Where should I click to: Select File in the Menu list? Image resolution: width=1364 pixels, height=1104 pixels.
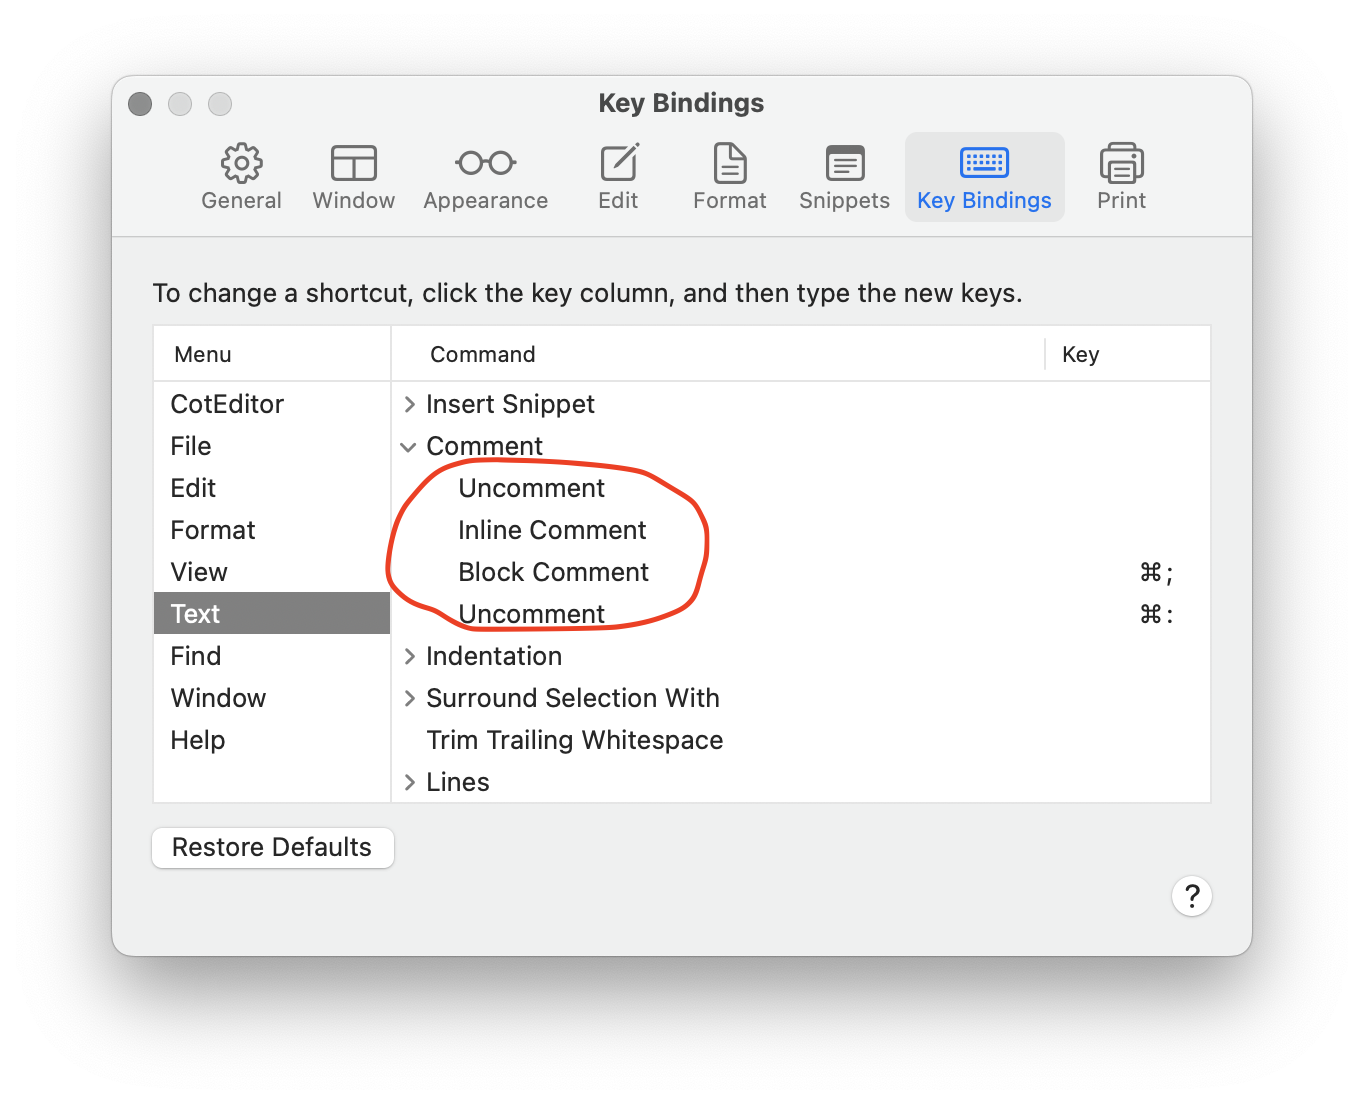pos(190,446)
